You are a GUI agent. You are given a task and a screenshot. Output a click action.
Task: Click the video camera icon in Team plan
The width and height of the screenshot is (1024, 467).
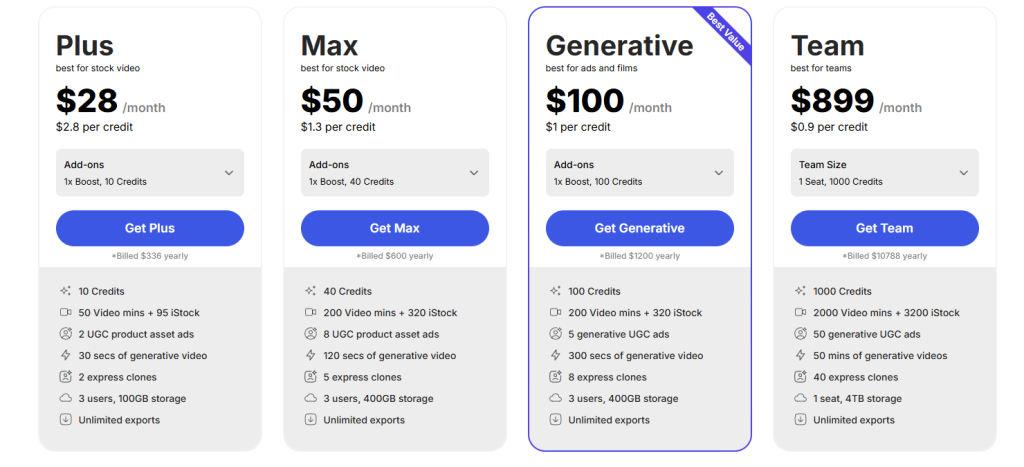[800, 313]
